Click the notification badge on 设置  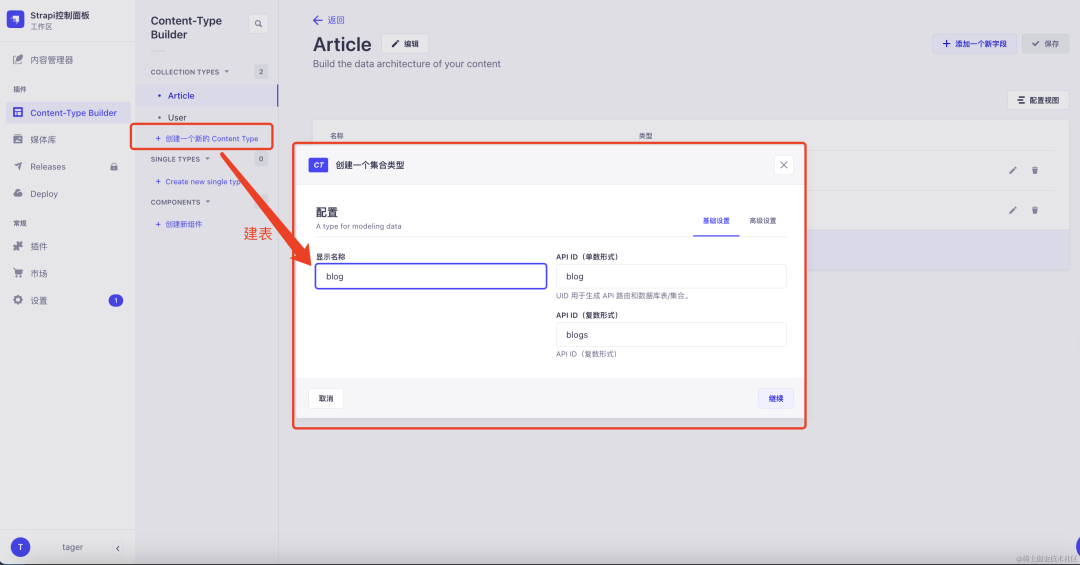[x=116, y=300]
